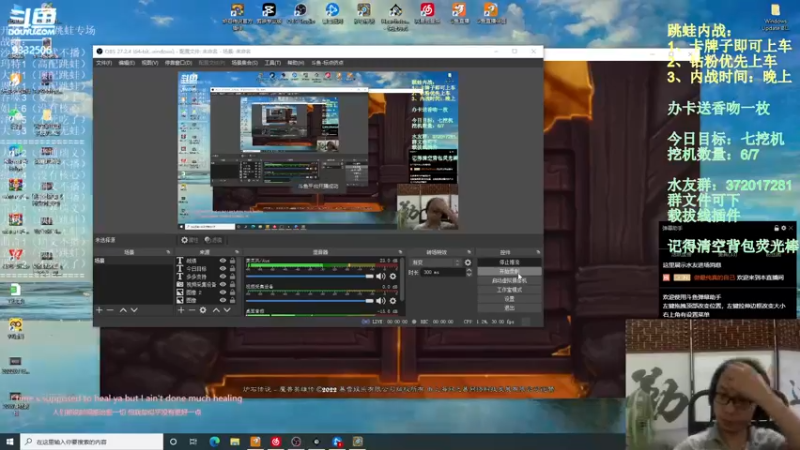Increase the transition duration with the up arrow

[x=469, y=270]
